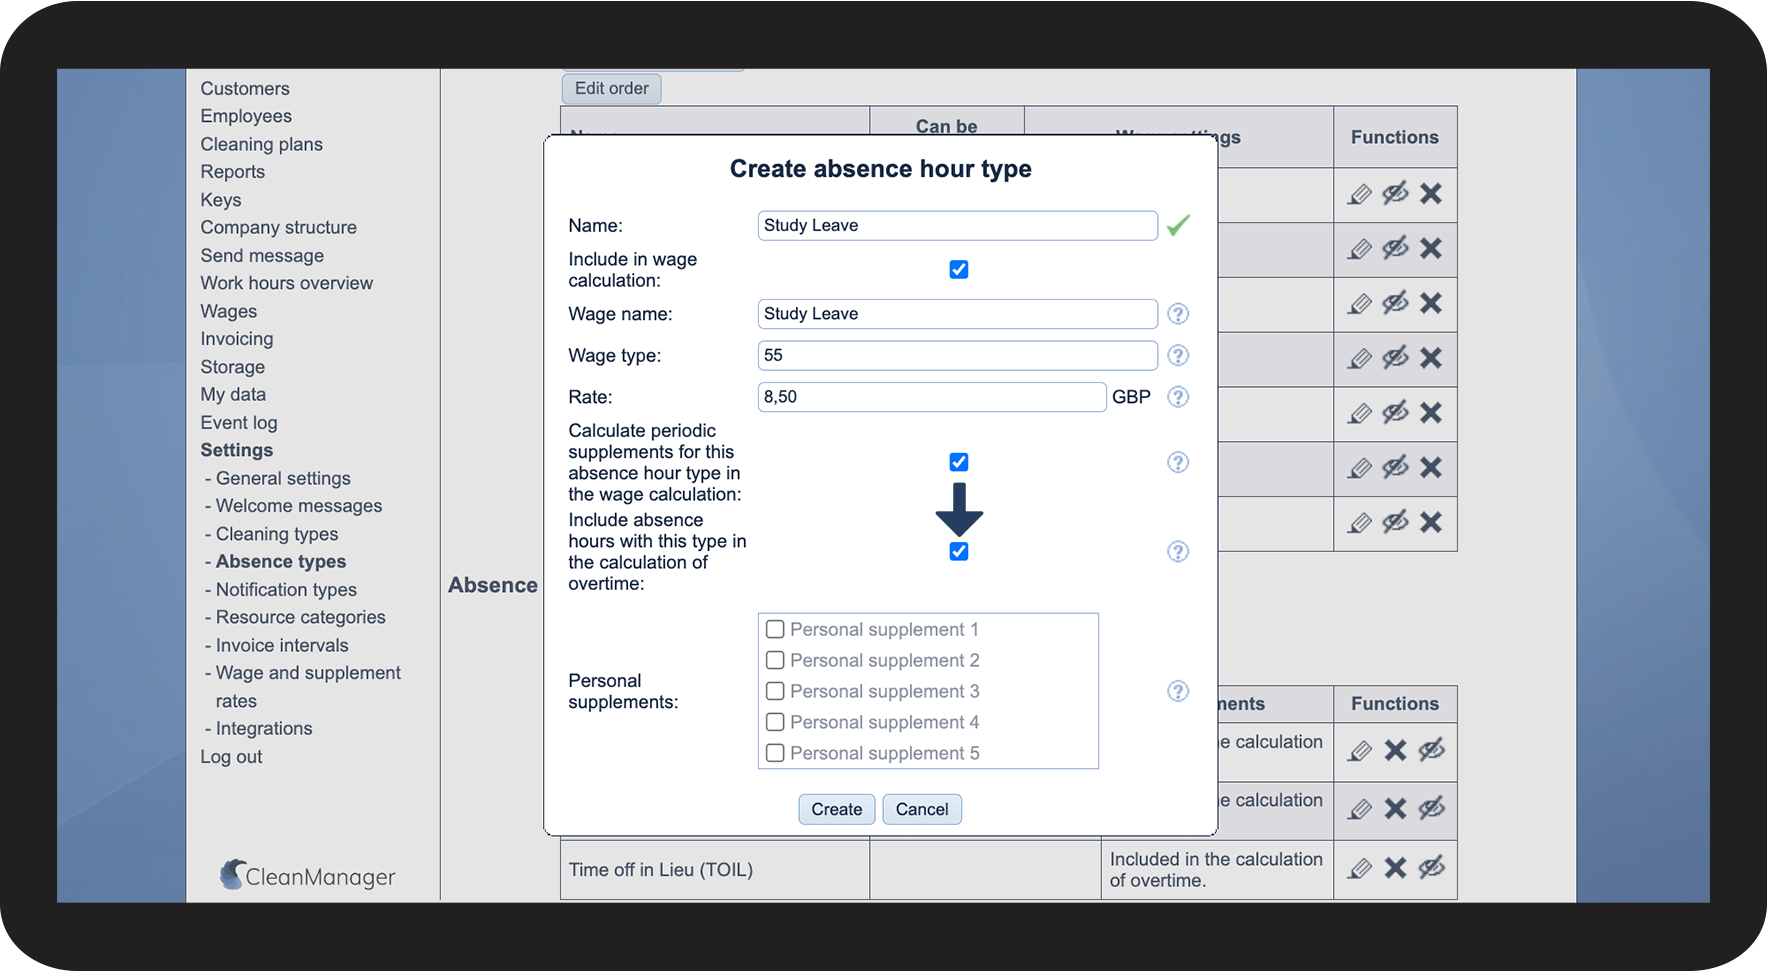
Task: Cancel the absence hour type dialog
Action: click(x=921, y=809)
